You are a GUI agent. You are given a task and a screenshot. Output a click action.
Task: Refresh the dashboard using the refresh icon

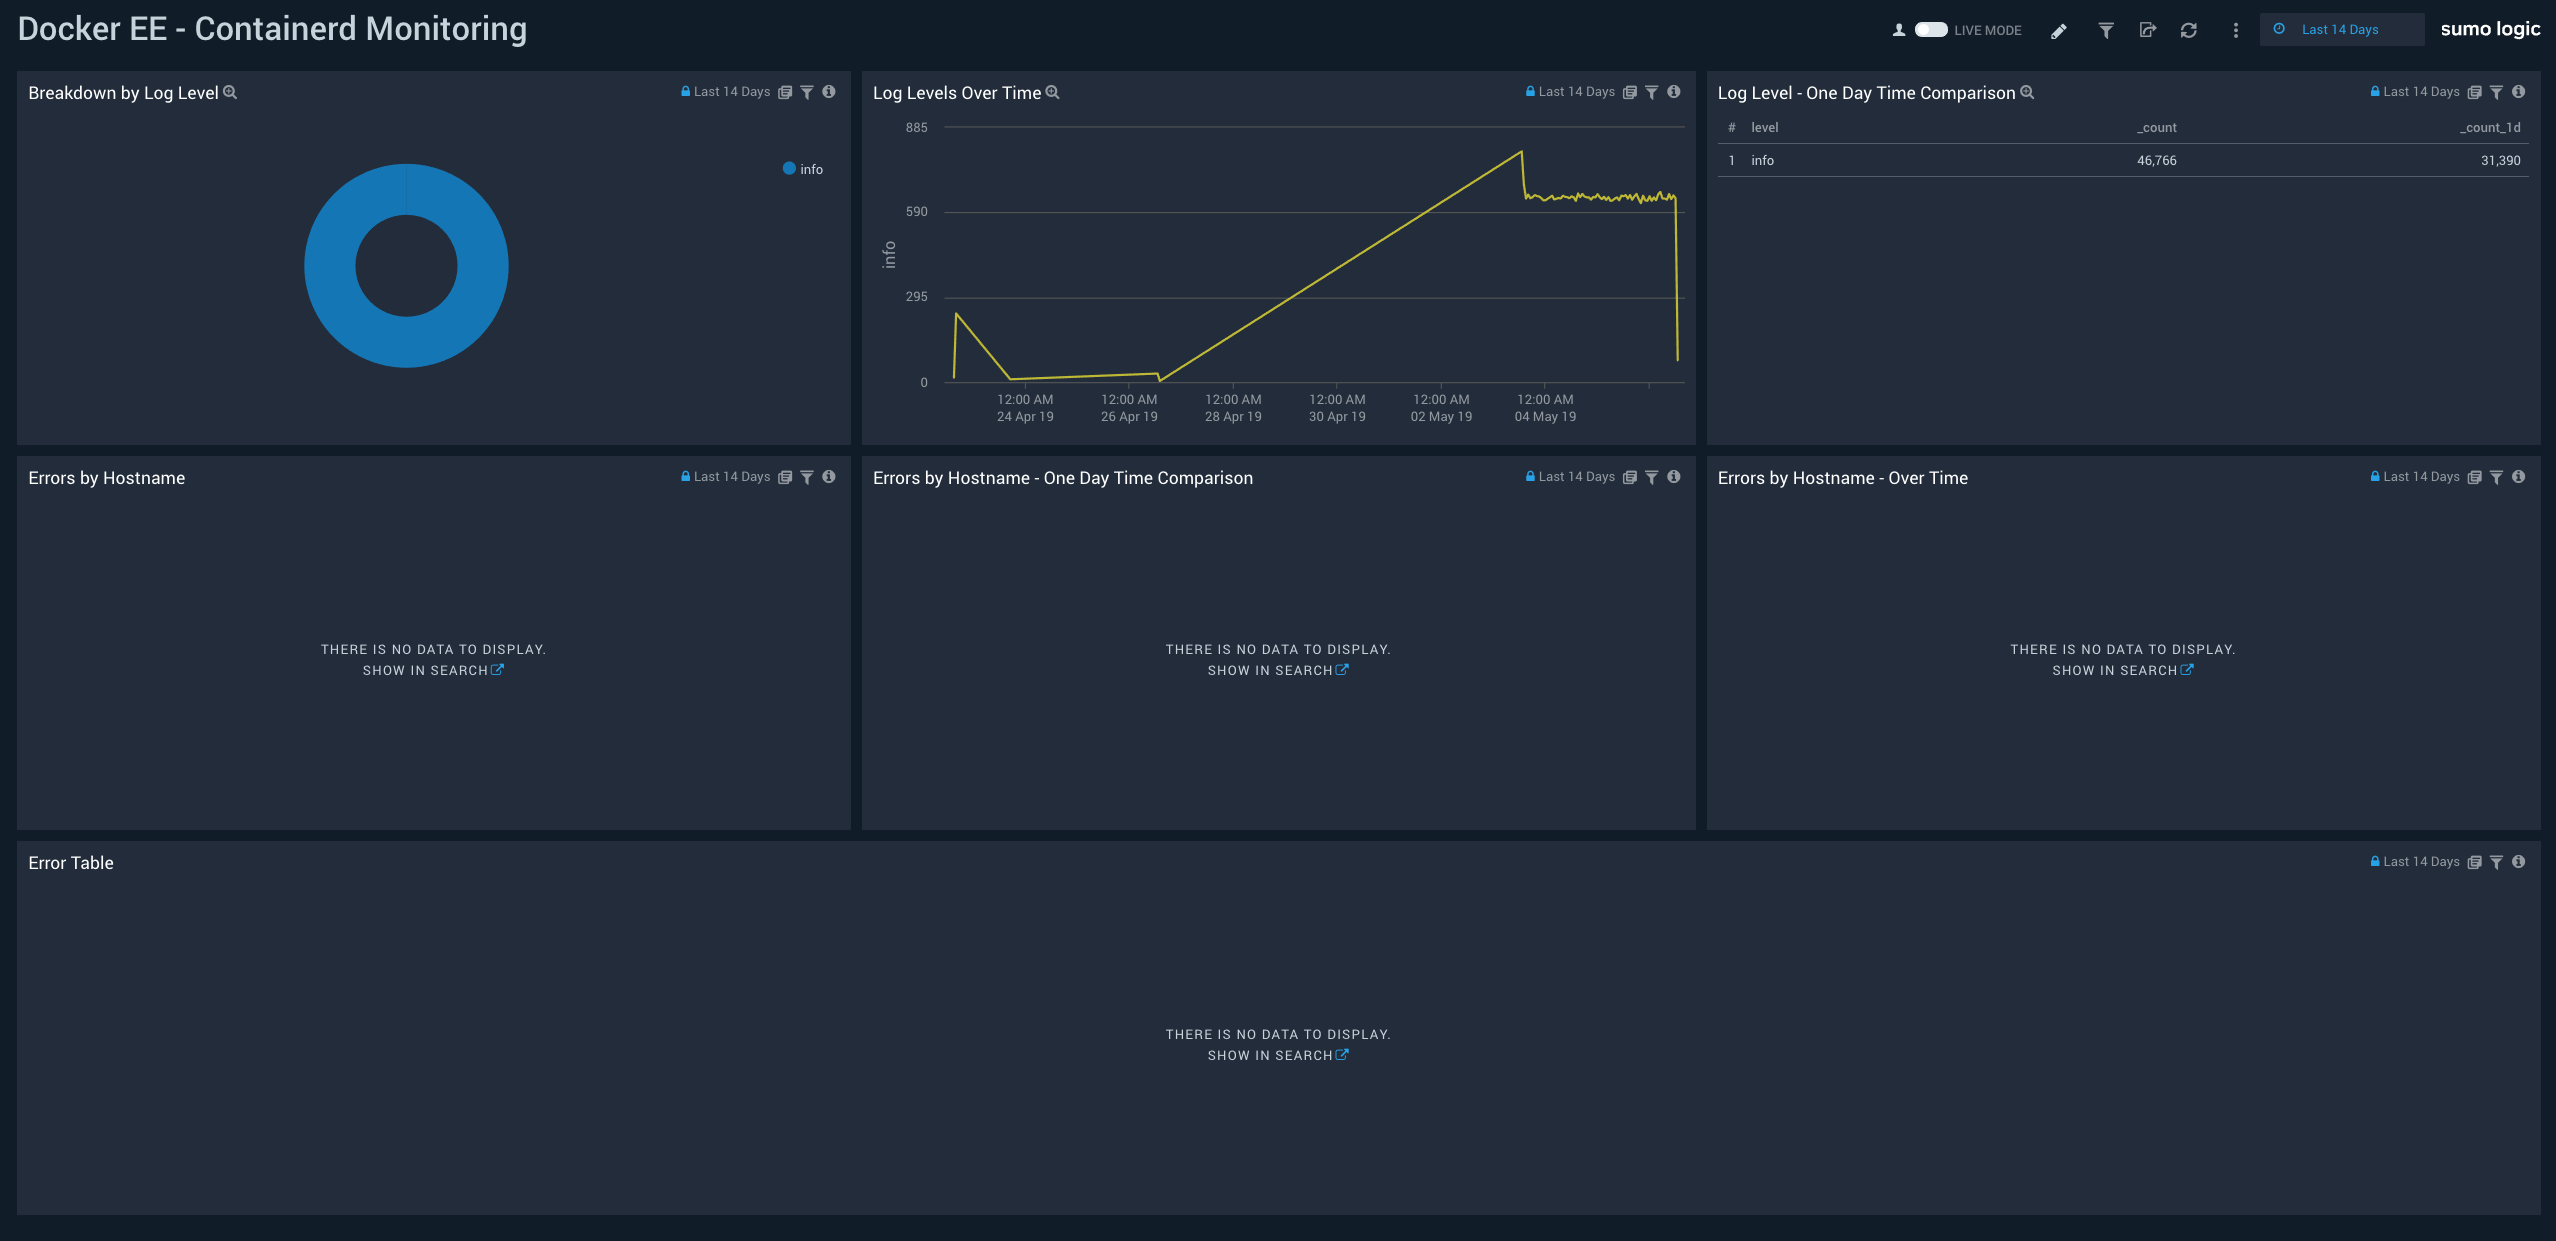tap(2190, 30)
